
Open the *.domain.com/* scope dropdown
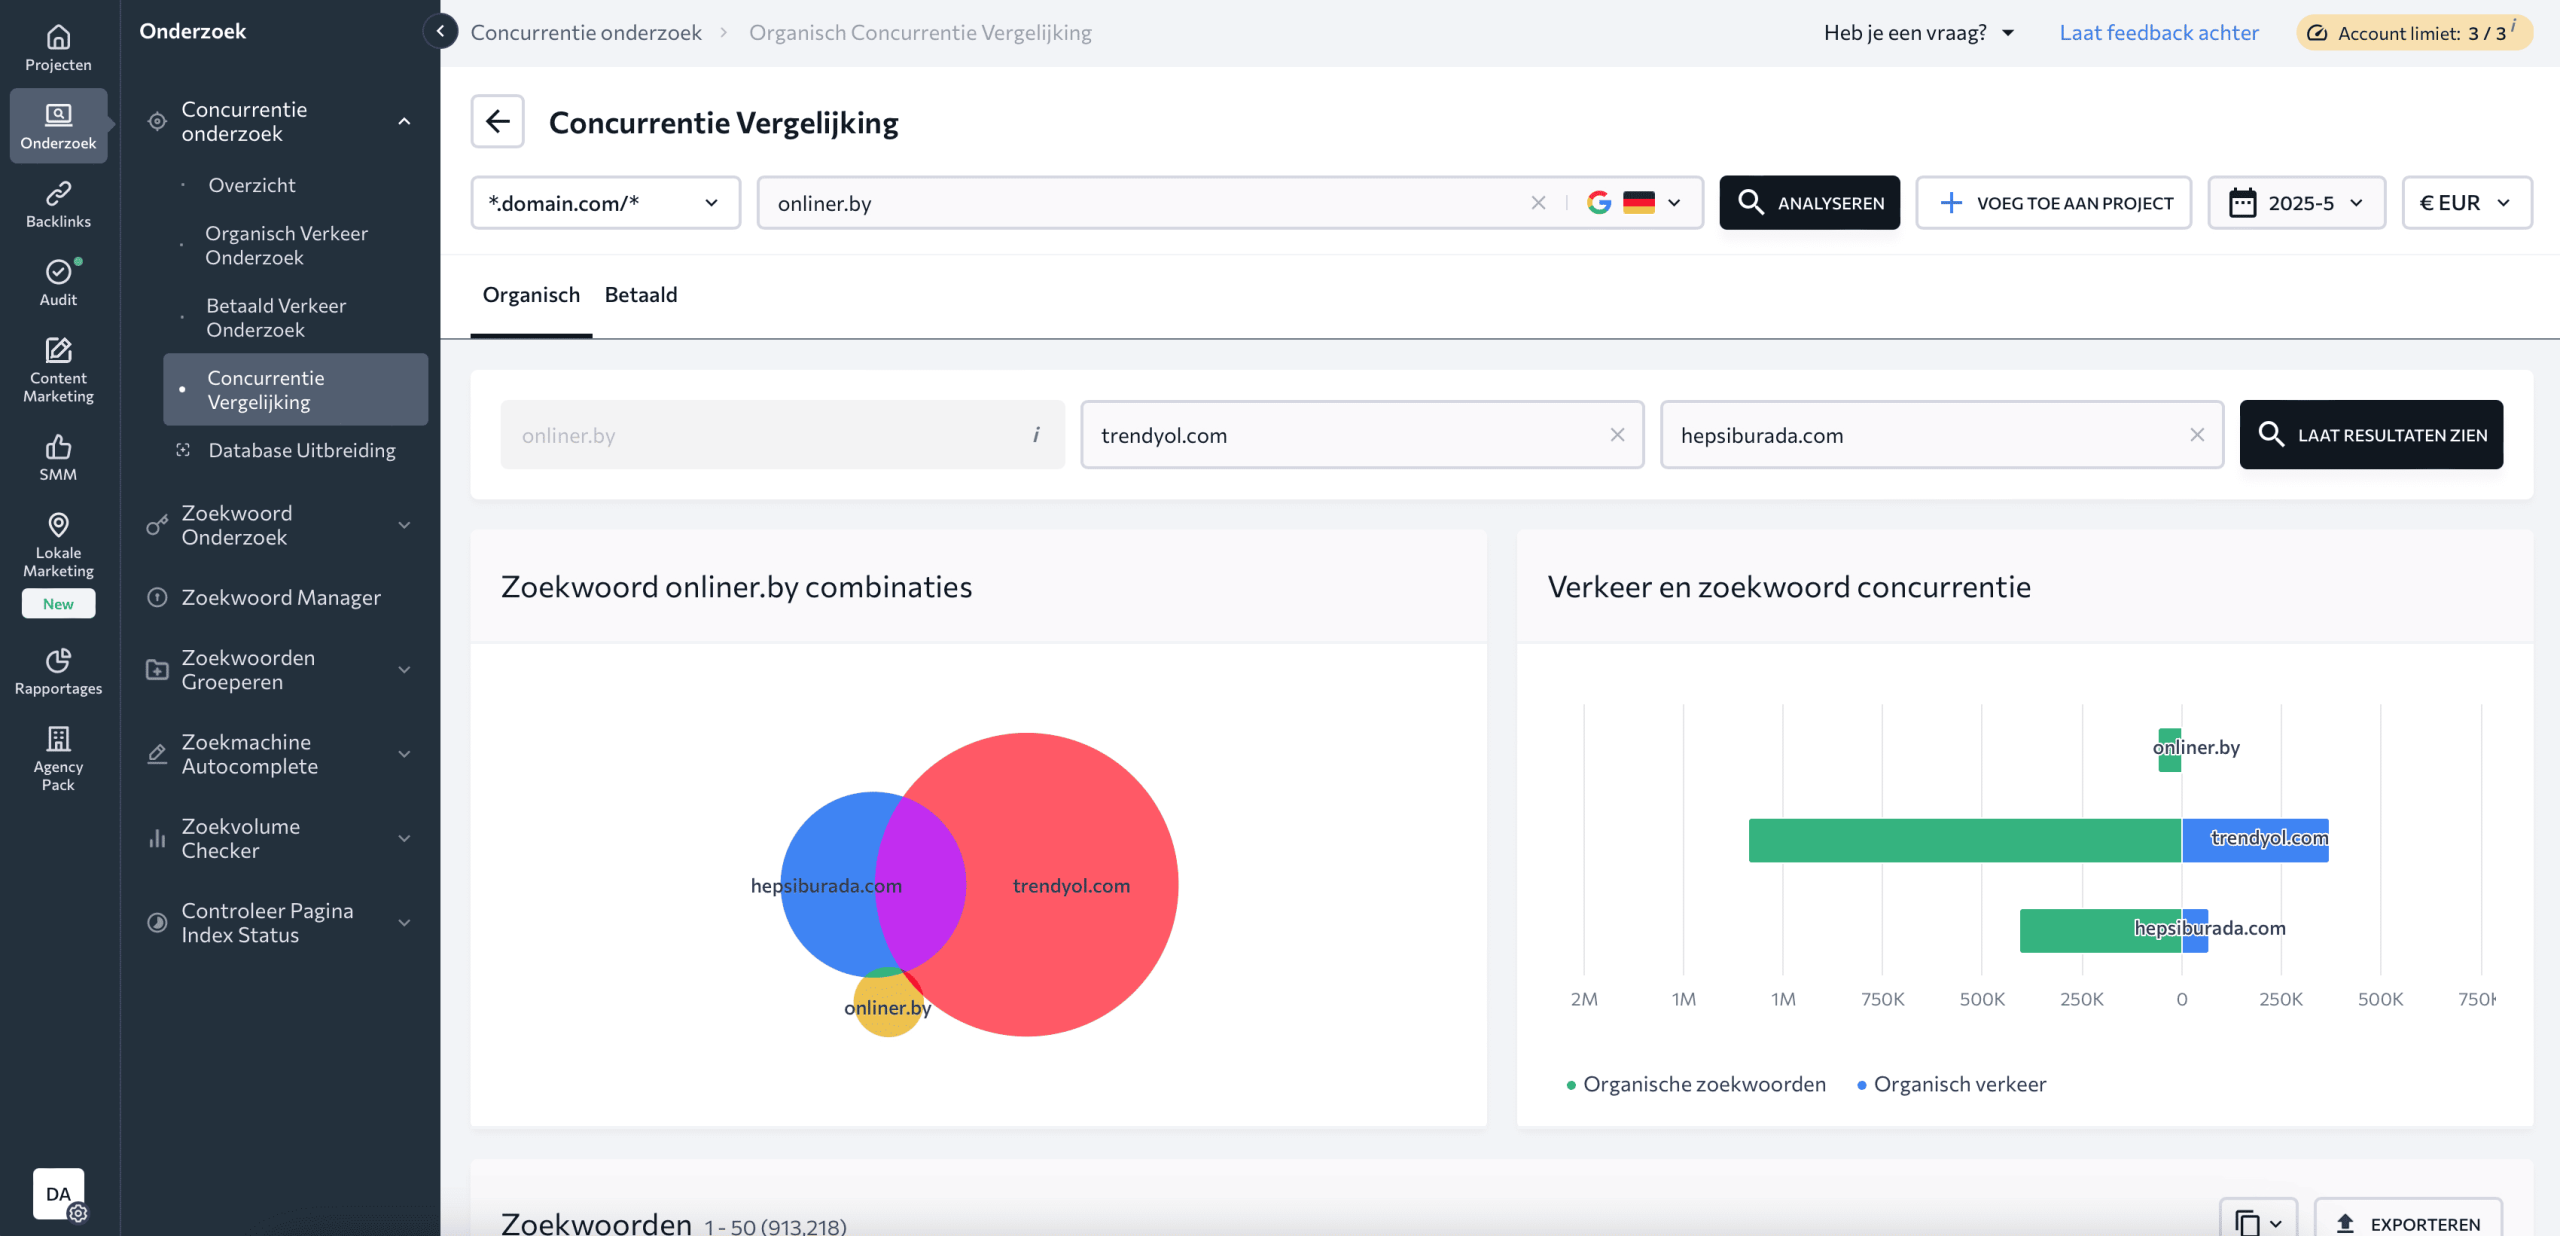(605, 203)
